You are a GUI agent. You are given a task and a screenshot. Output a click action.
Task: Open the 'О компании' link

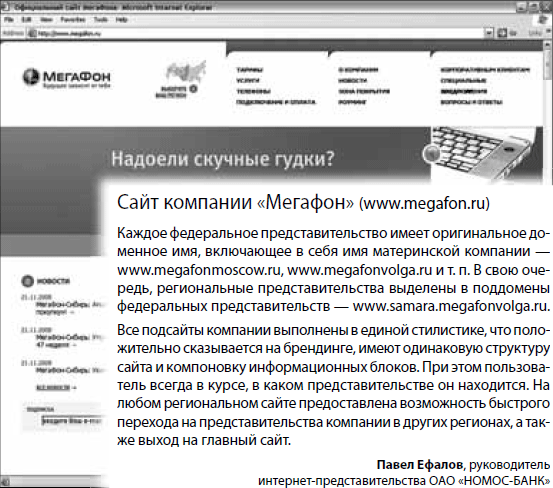[358, 70]
